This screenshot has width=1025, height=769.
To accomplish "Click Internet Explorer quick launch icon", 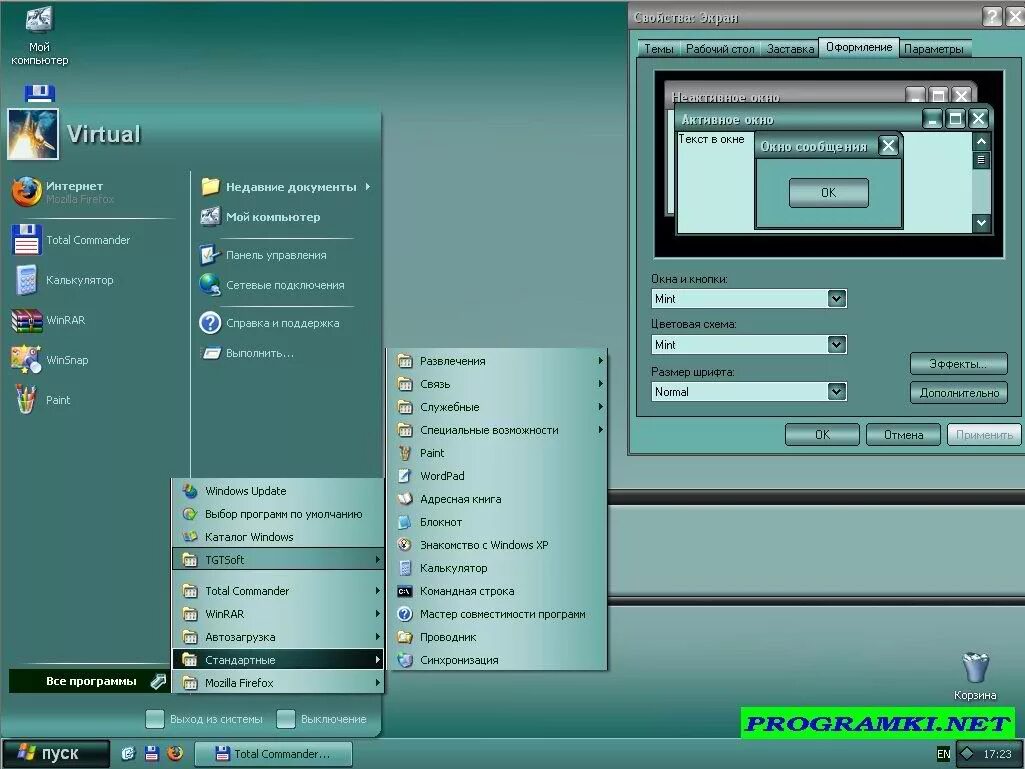I will click(x=128, y=753).
